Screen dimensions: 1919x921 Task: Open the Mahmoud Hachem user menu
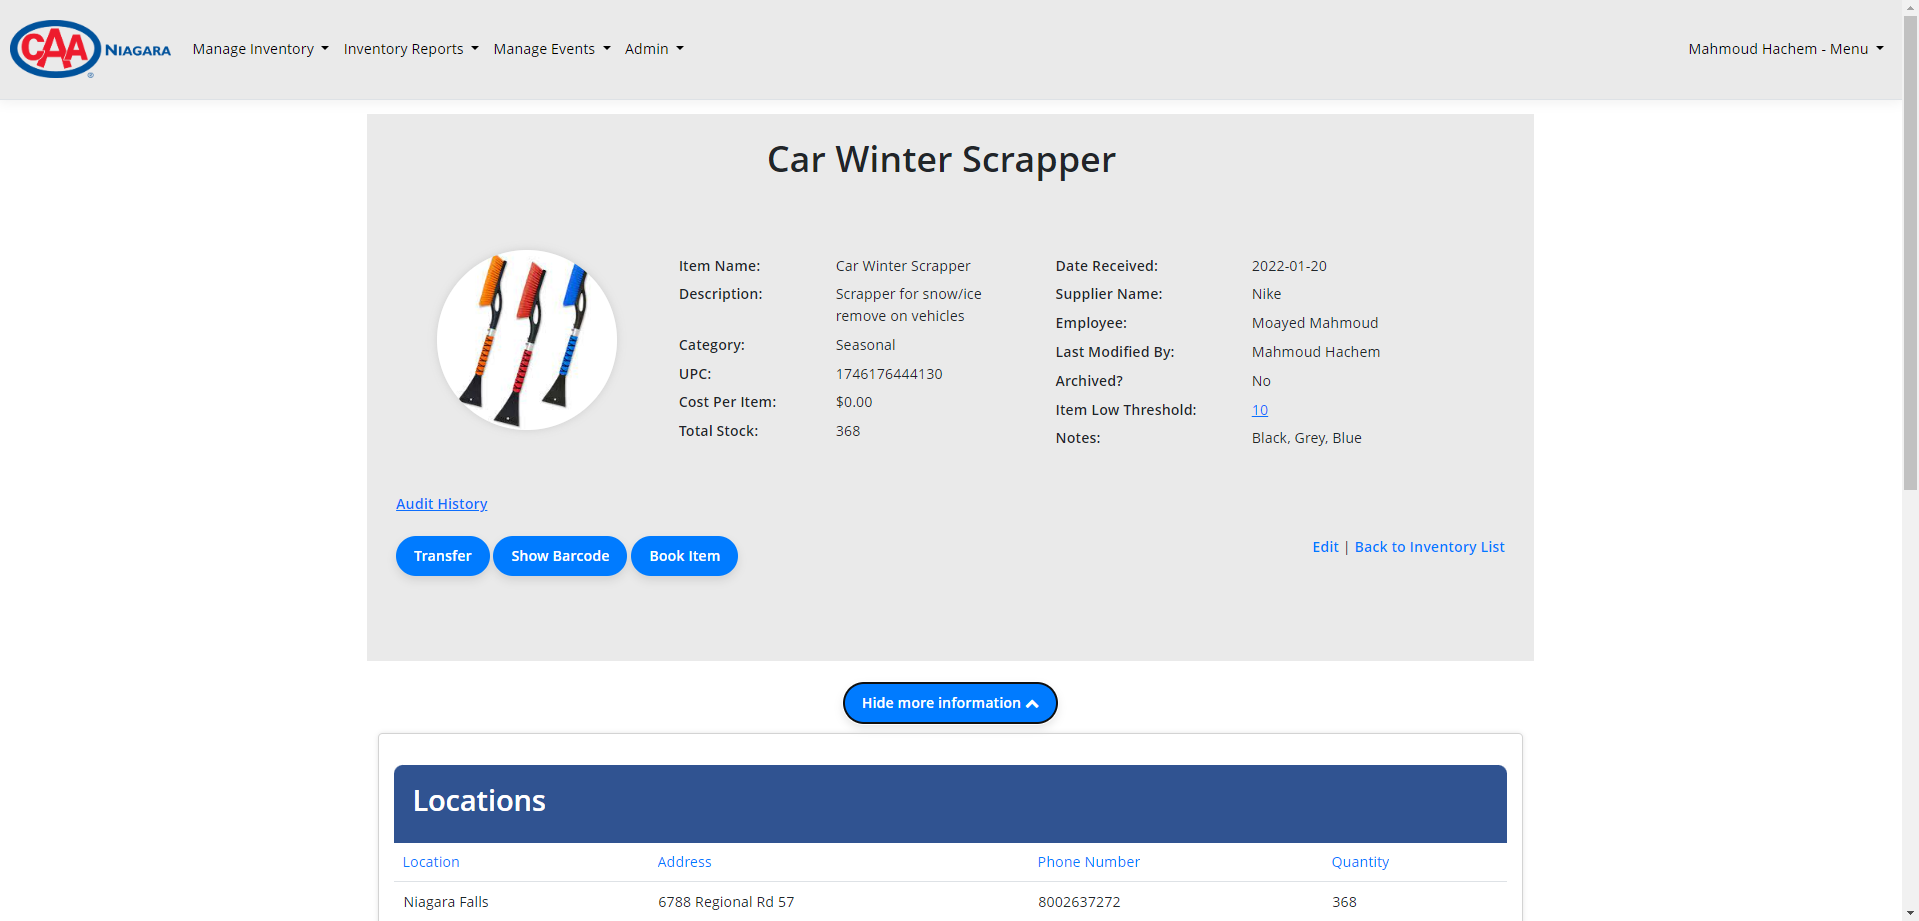tap(1786, 49)
